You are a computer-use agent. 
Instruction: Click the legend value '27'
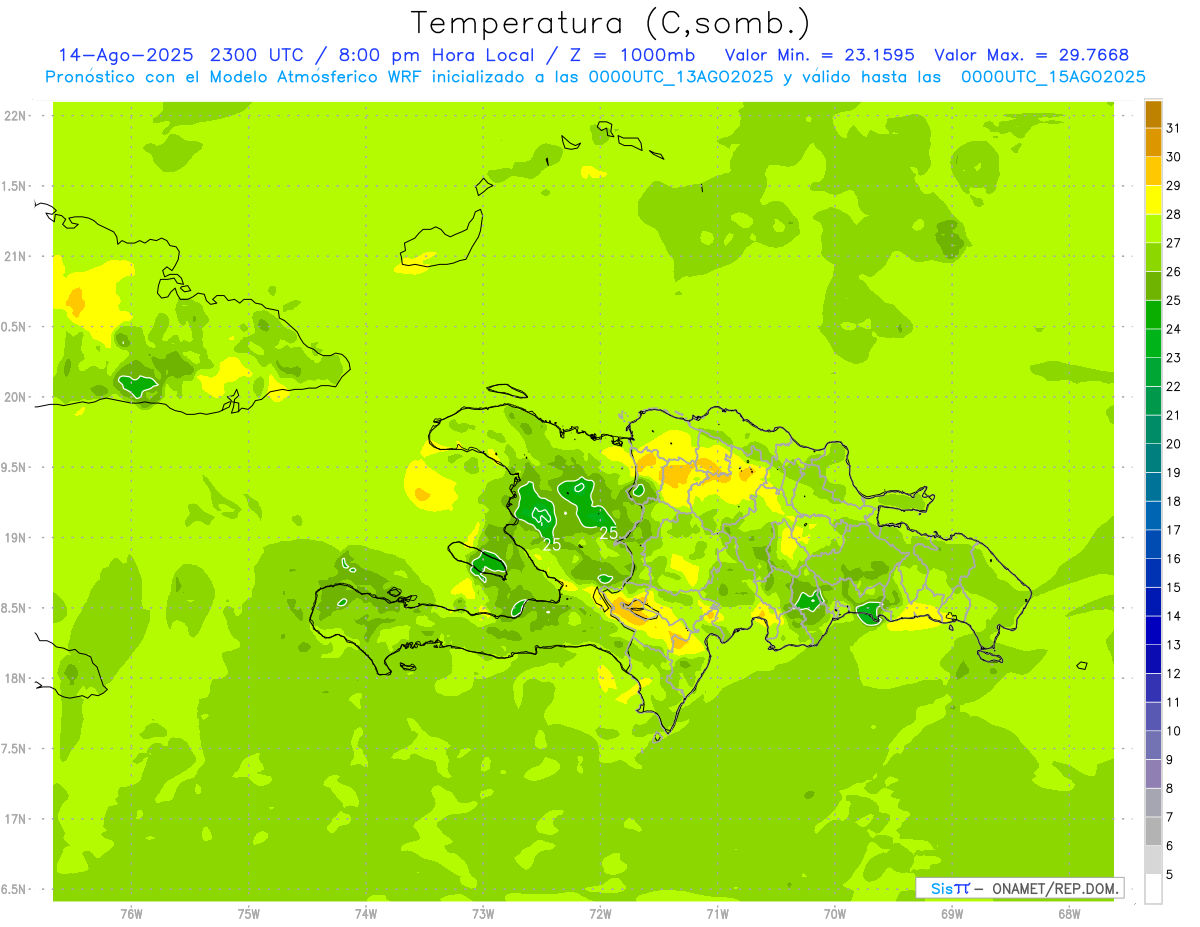click(1174, 243)
